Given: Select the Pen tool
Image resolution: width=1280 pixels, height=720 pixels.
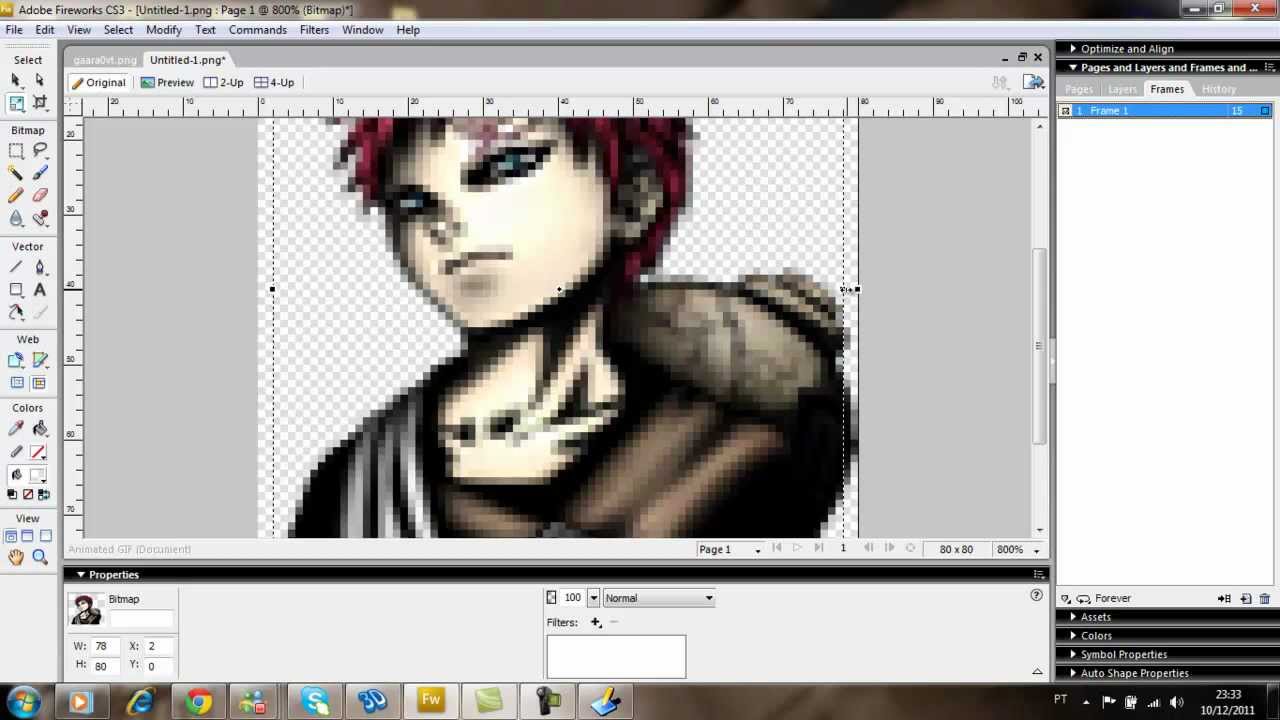Looking at the screenshot, I should (40, 267).
